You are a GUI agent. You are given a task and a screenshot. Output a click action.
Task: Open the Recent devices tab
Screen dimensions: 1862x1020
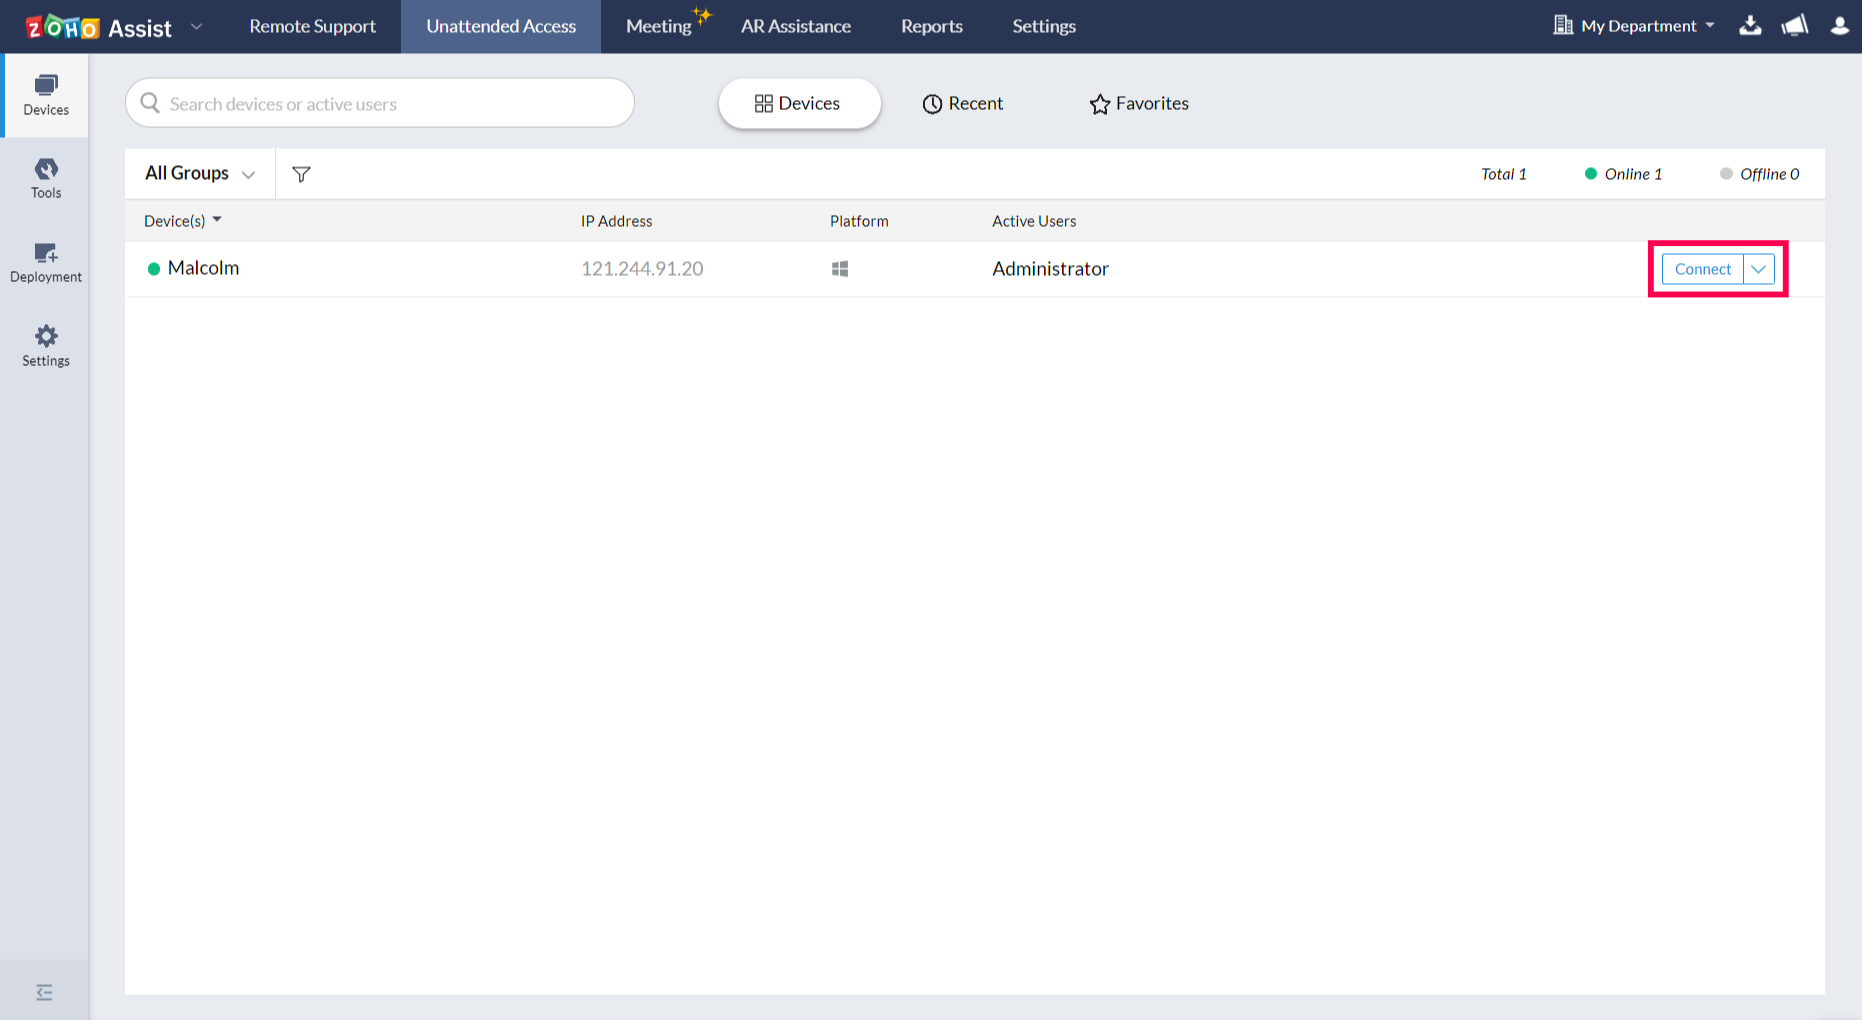coord(962,103)
